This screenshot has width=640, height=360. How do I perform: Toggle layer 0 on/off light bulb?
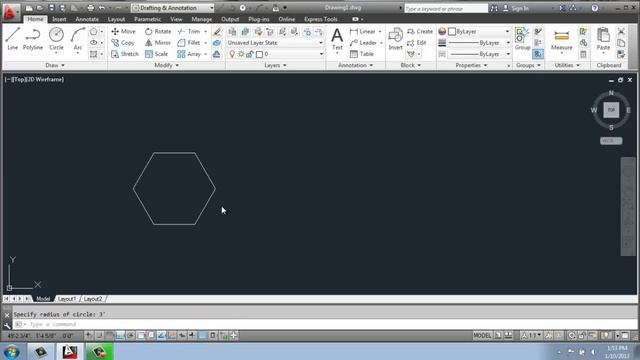coord(232,54)
